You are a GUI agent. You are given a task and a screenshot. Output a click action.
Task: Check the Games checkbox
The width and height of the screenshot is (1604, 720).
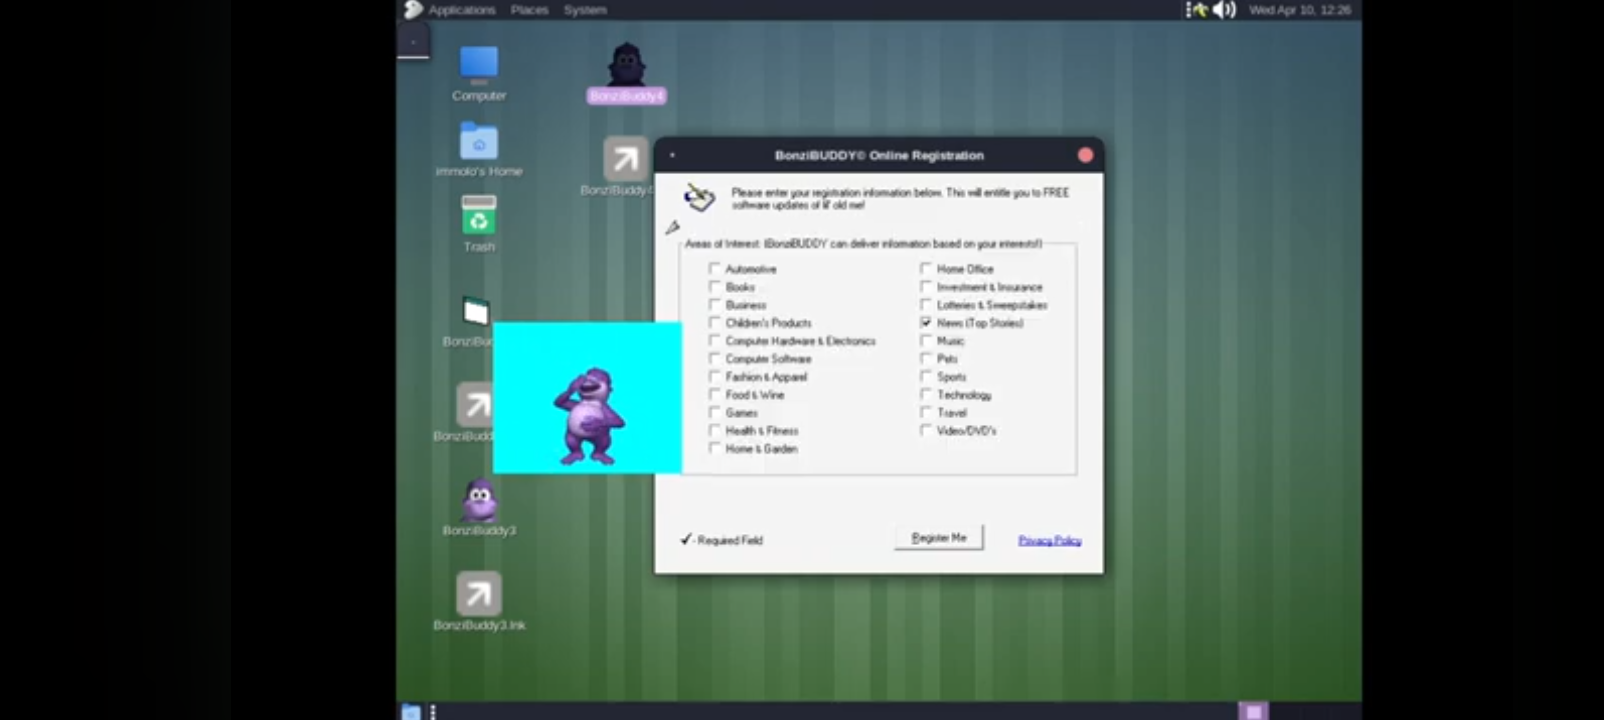click(714, 412)
